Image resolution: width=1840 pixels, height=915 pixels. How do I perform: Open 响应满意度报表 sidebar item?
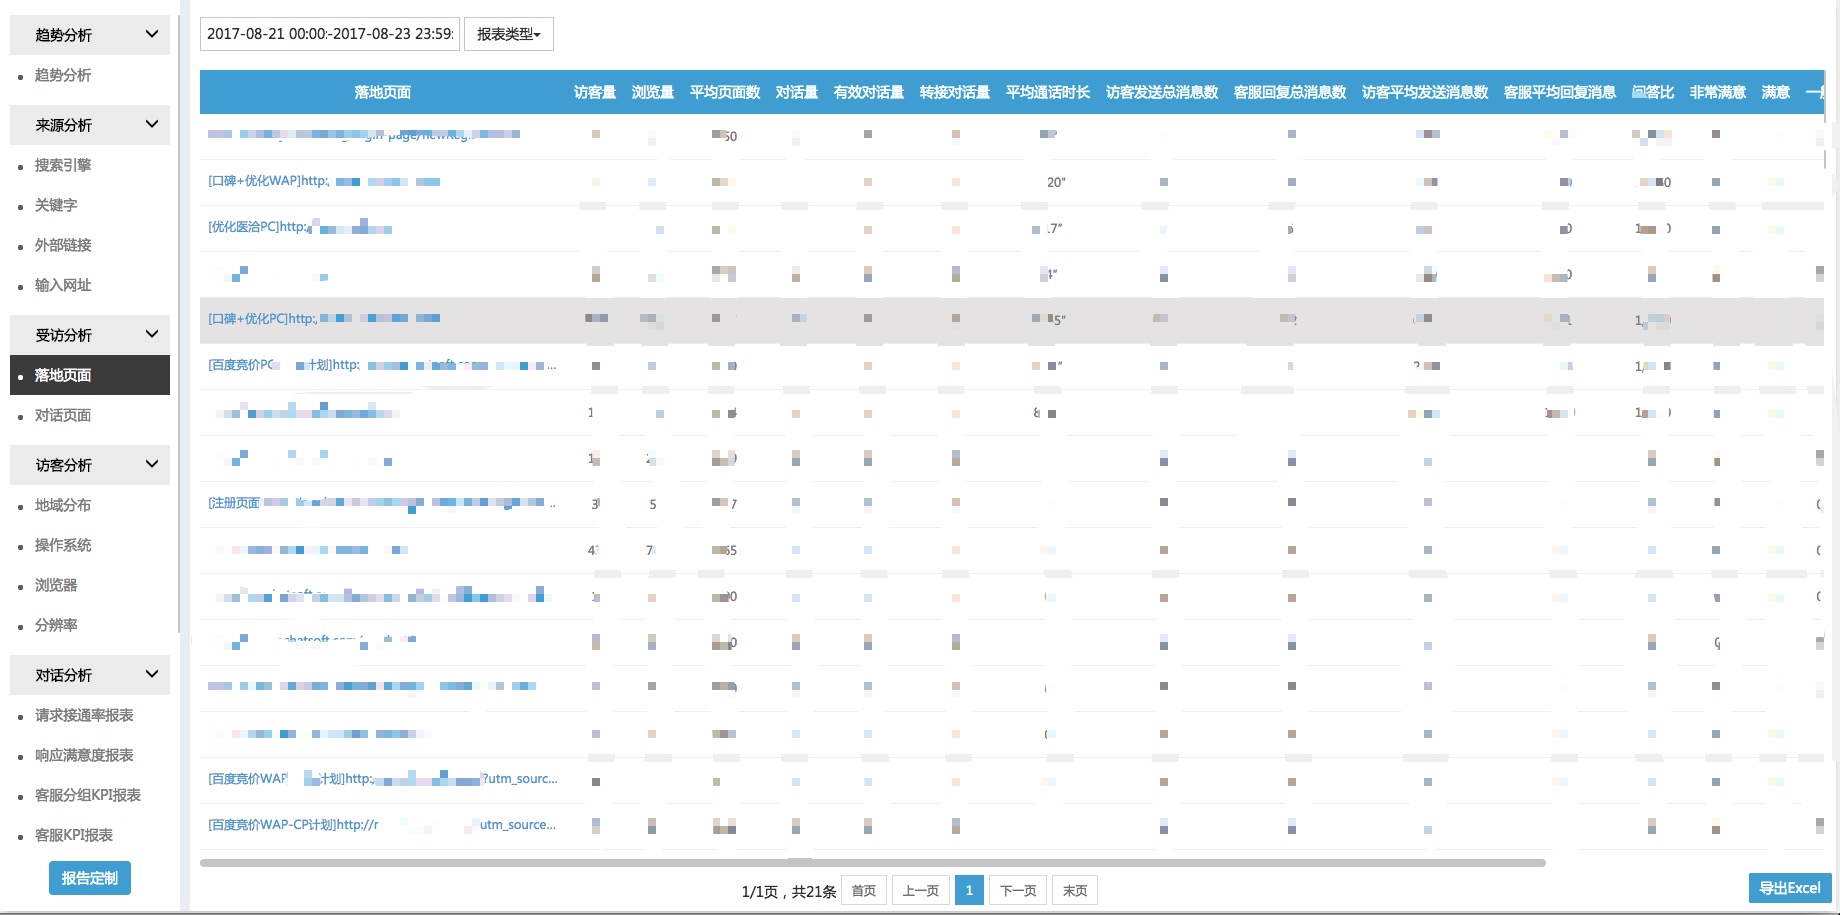84,755
